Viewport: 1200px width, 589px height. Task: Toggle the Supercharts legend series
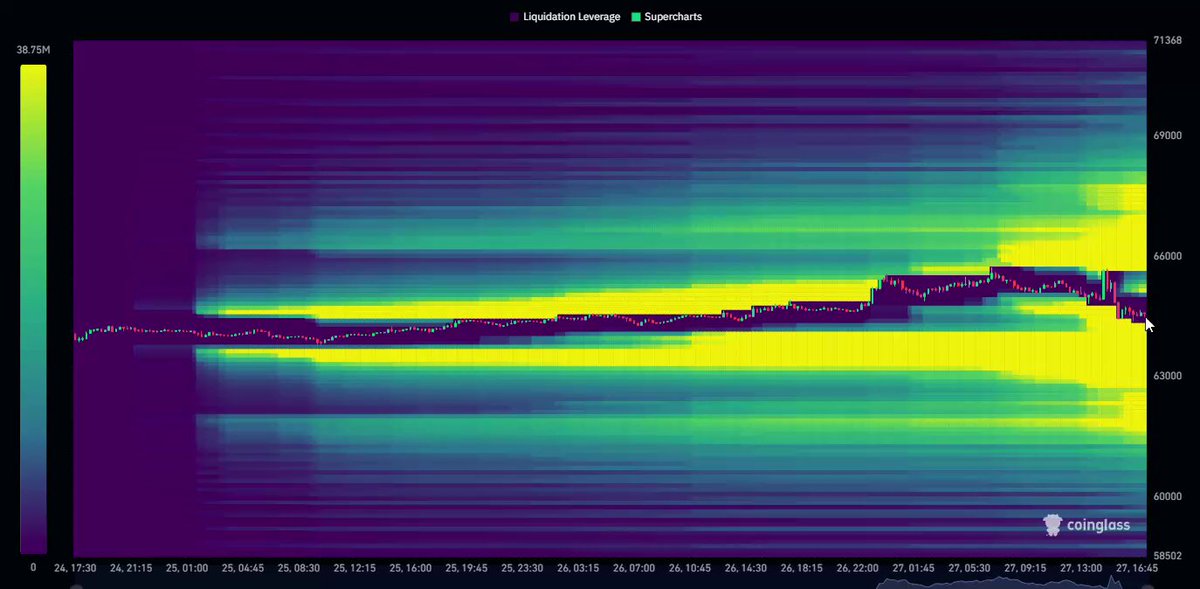point(665,17)
